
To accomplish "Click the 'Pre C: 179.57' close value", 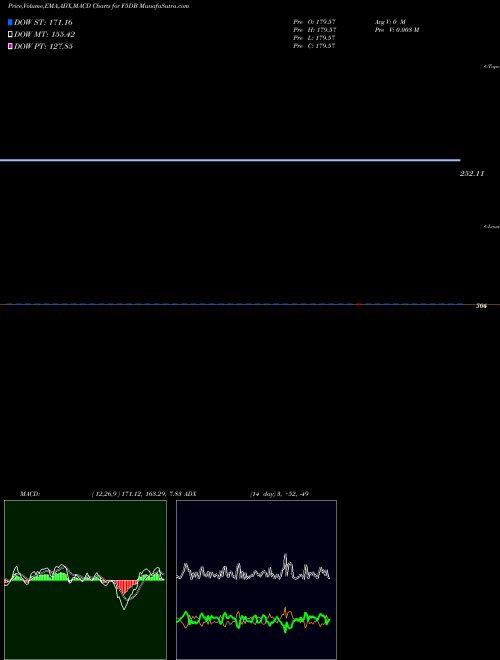I will coord(314,46).
